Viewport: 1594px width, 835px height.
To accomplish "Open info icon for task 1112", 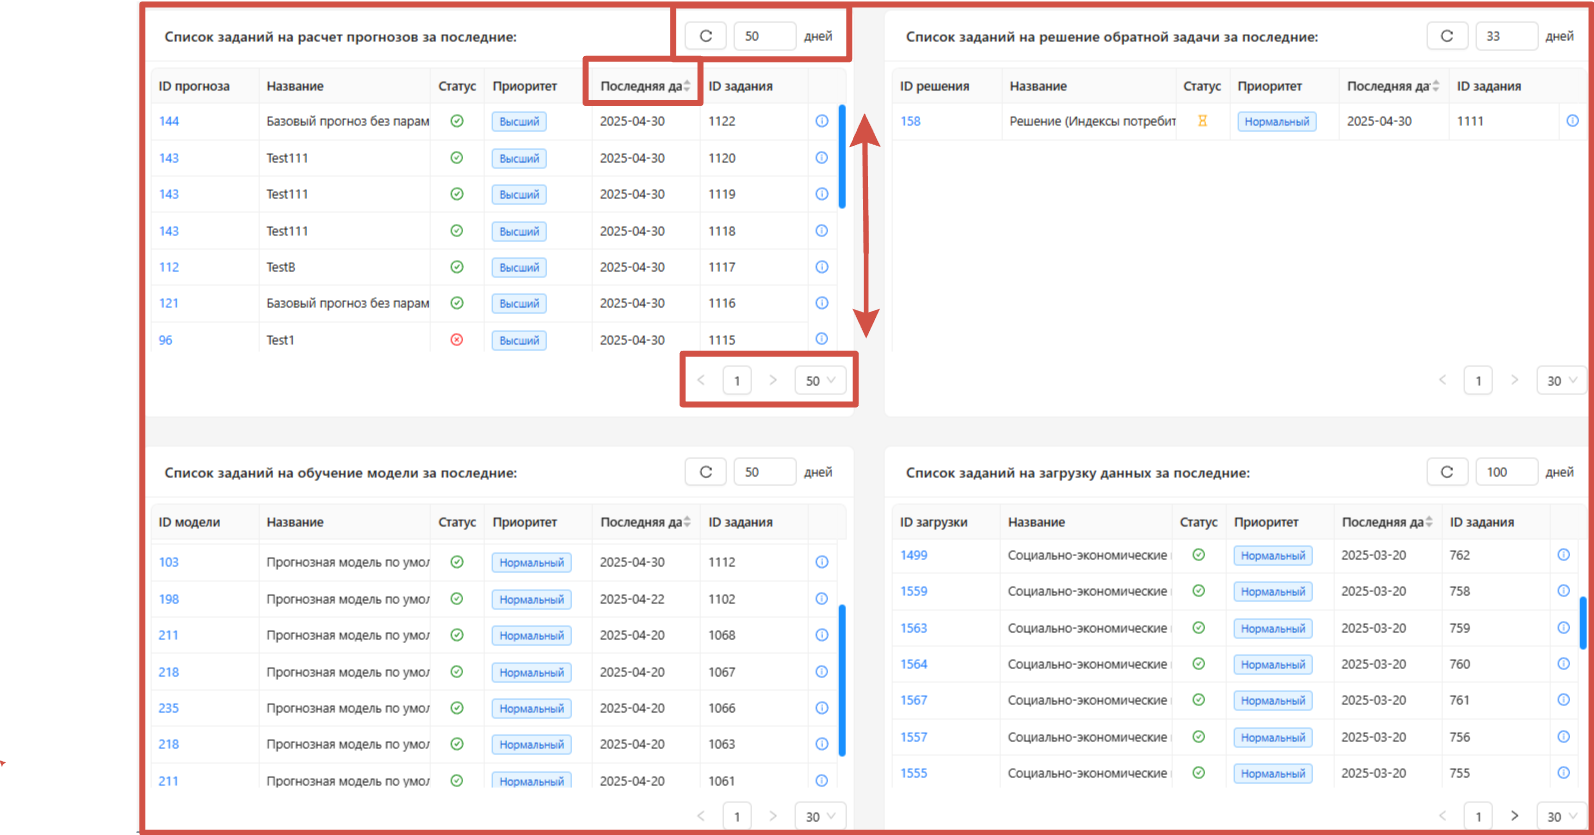I will [x=822, y=562].
